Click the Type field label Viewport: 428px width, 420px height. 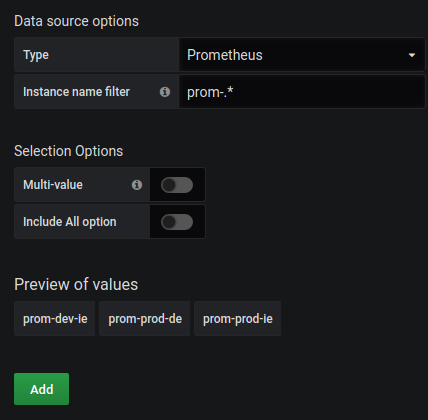[x=36, y=55]
